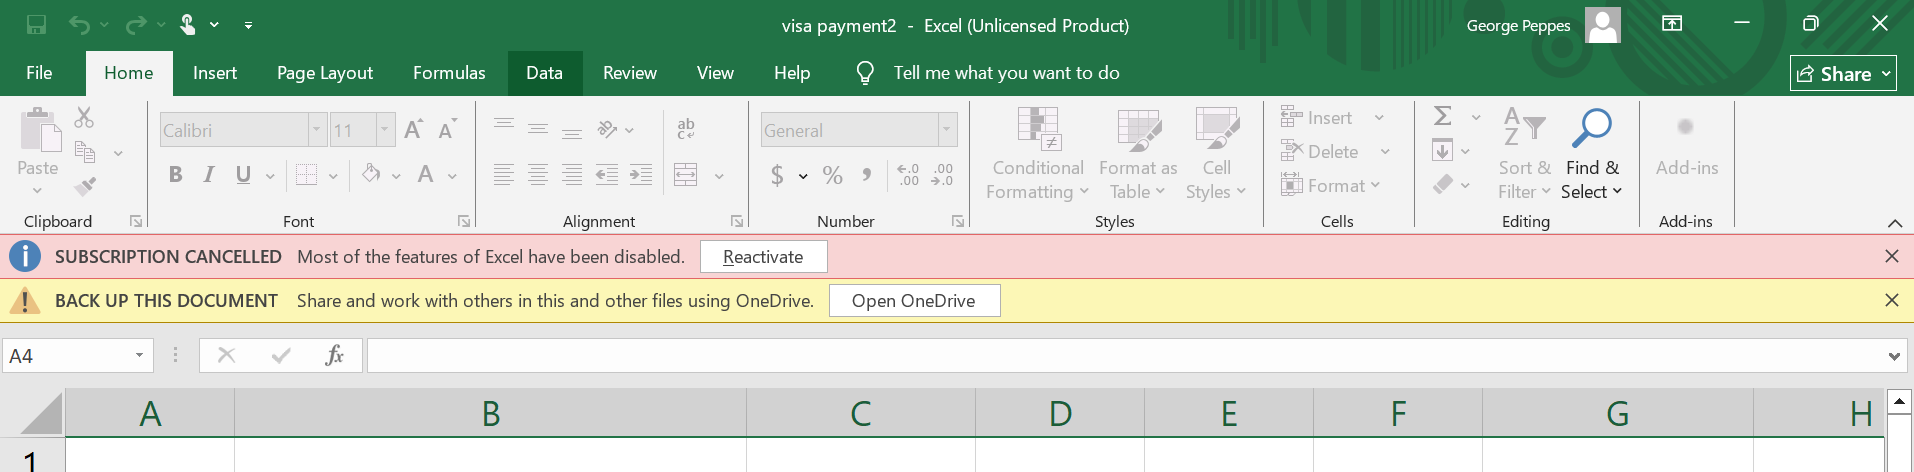
Task: Switch to the Review tab
Action: [x=630, y=73]
